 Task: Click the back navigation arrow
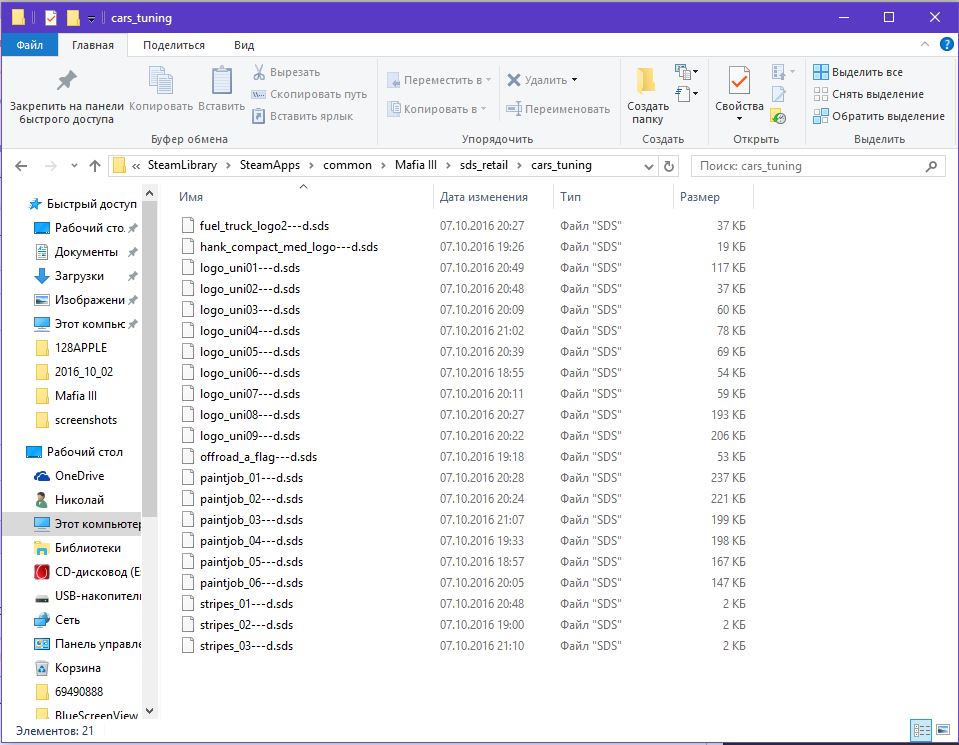pyautogui.click(x=22, y=166)
